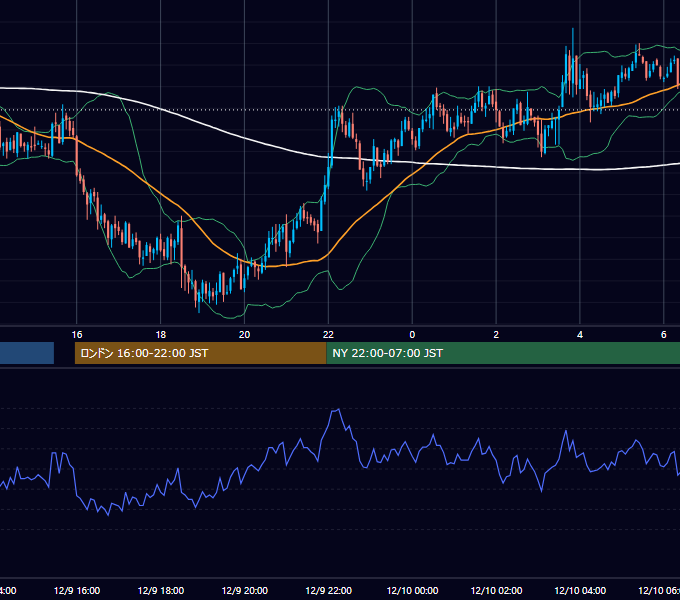Click the upper axis hour label 6
This screenshot has width=680, height=600.
click(x=664, y=335)
